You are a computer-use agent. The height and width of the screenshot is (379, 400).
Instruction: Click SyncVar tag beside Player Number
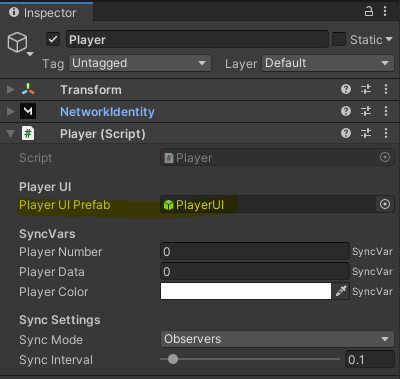click(372, 252)
